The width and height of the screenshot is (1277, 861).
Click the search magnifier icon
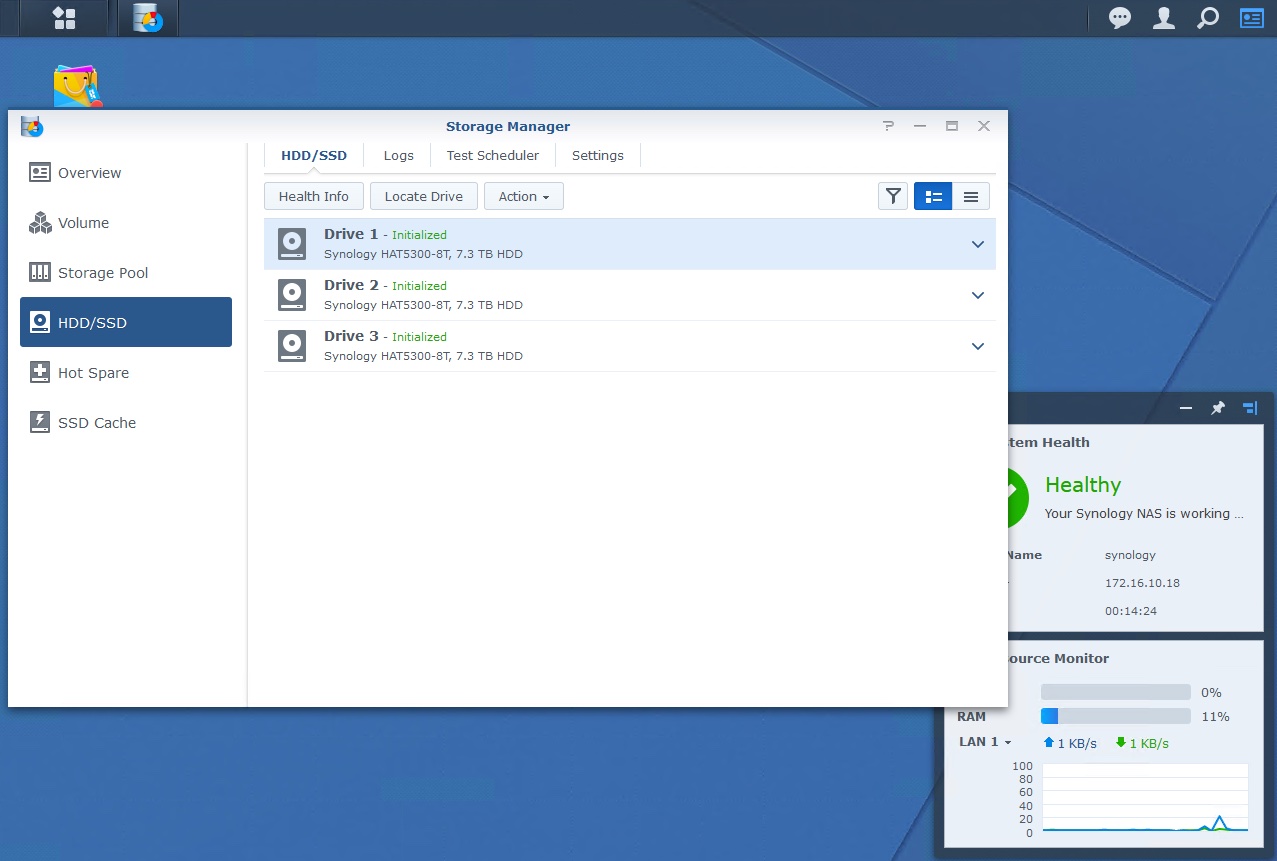click(x=1208, y=18)
